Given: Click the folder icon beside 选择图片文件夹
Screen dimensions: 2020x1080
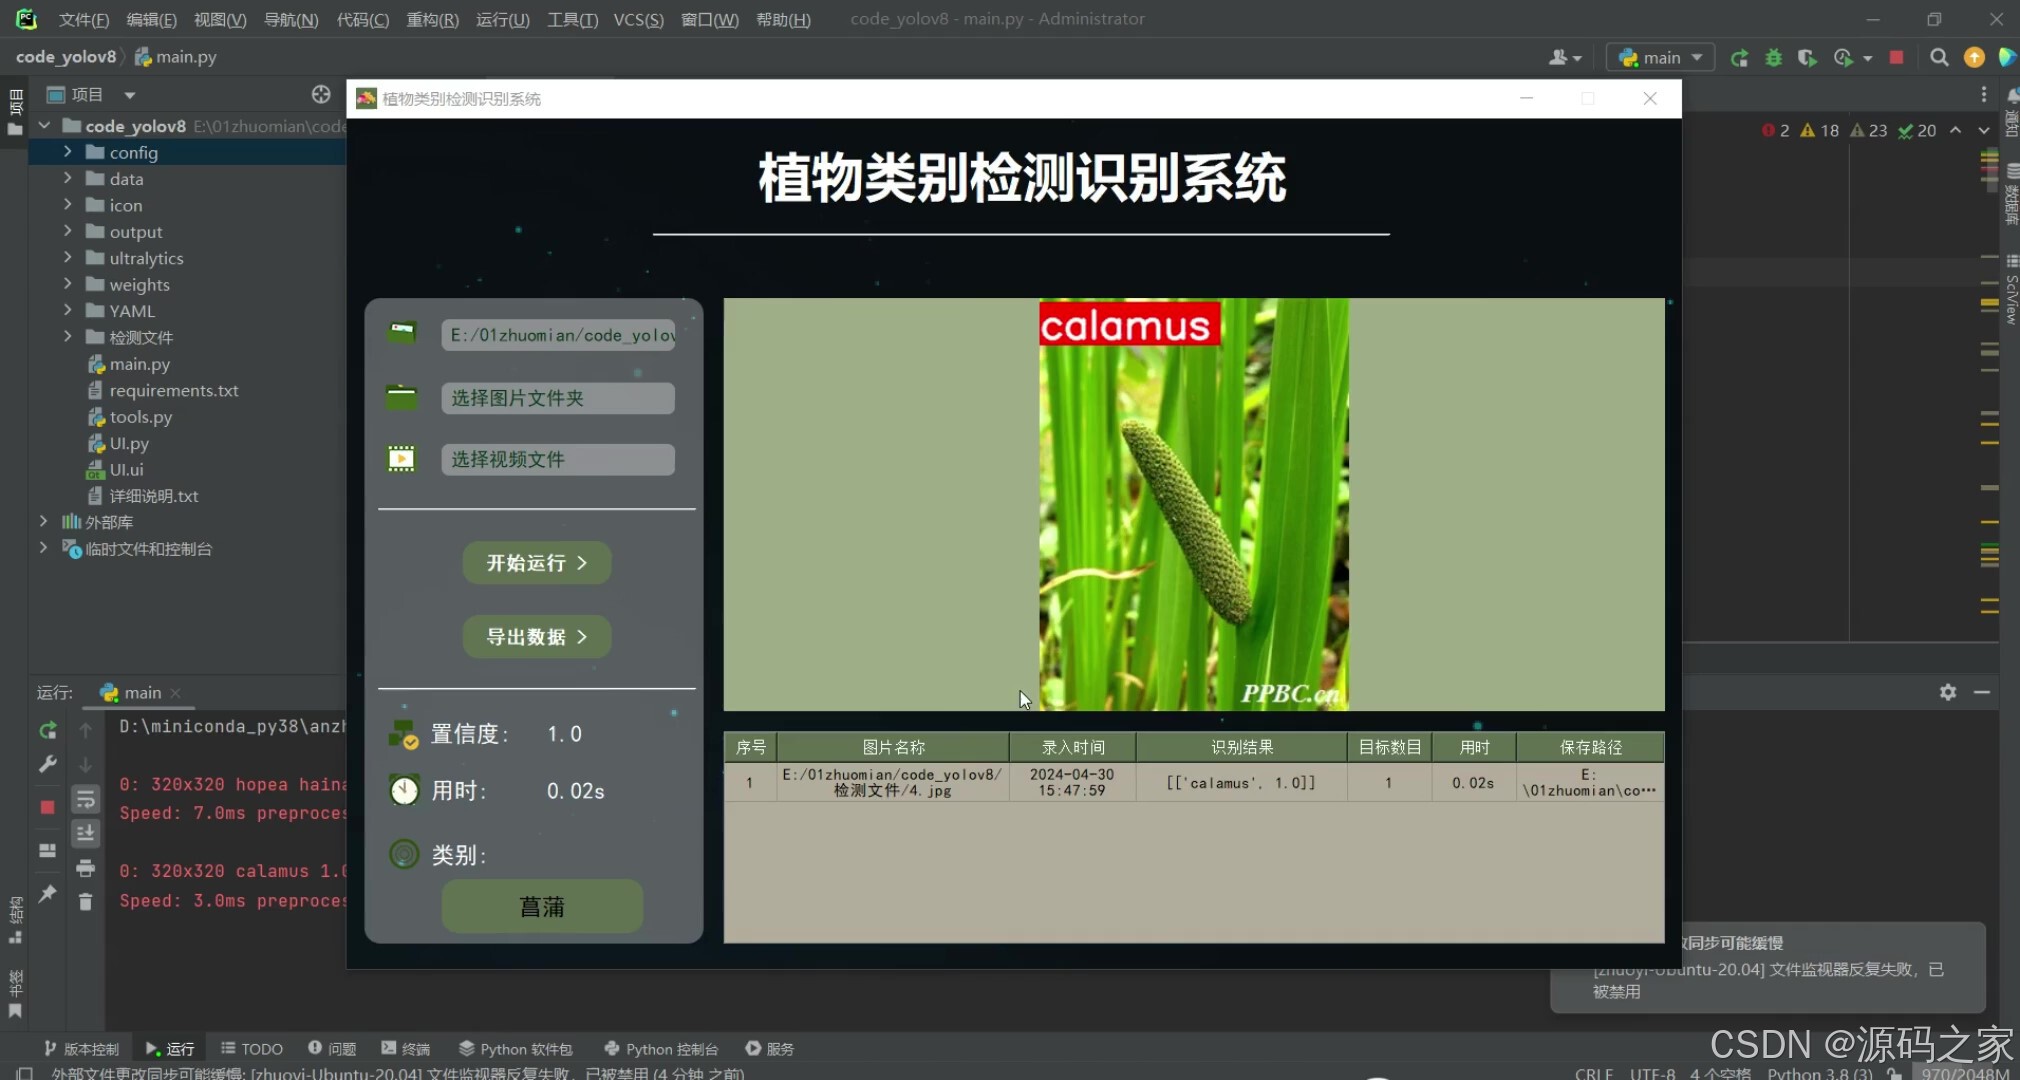Looking at the screenshot, I should pos(401,397).
